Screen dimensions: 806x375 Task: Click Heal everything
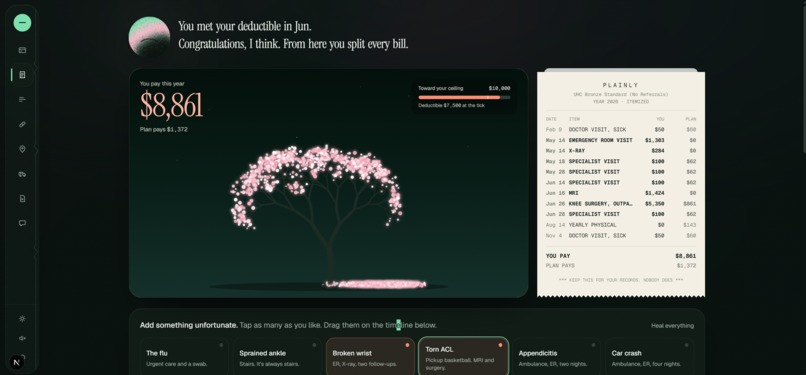click(672, 326)
